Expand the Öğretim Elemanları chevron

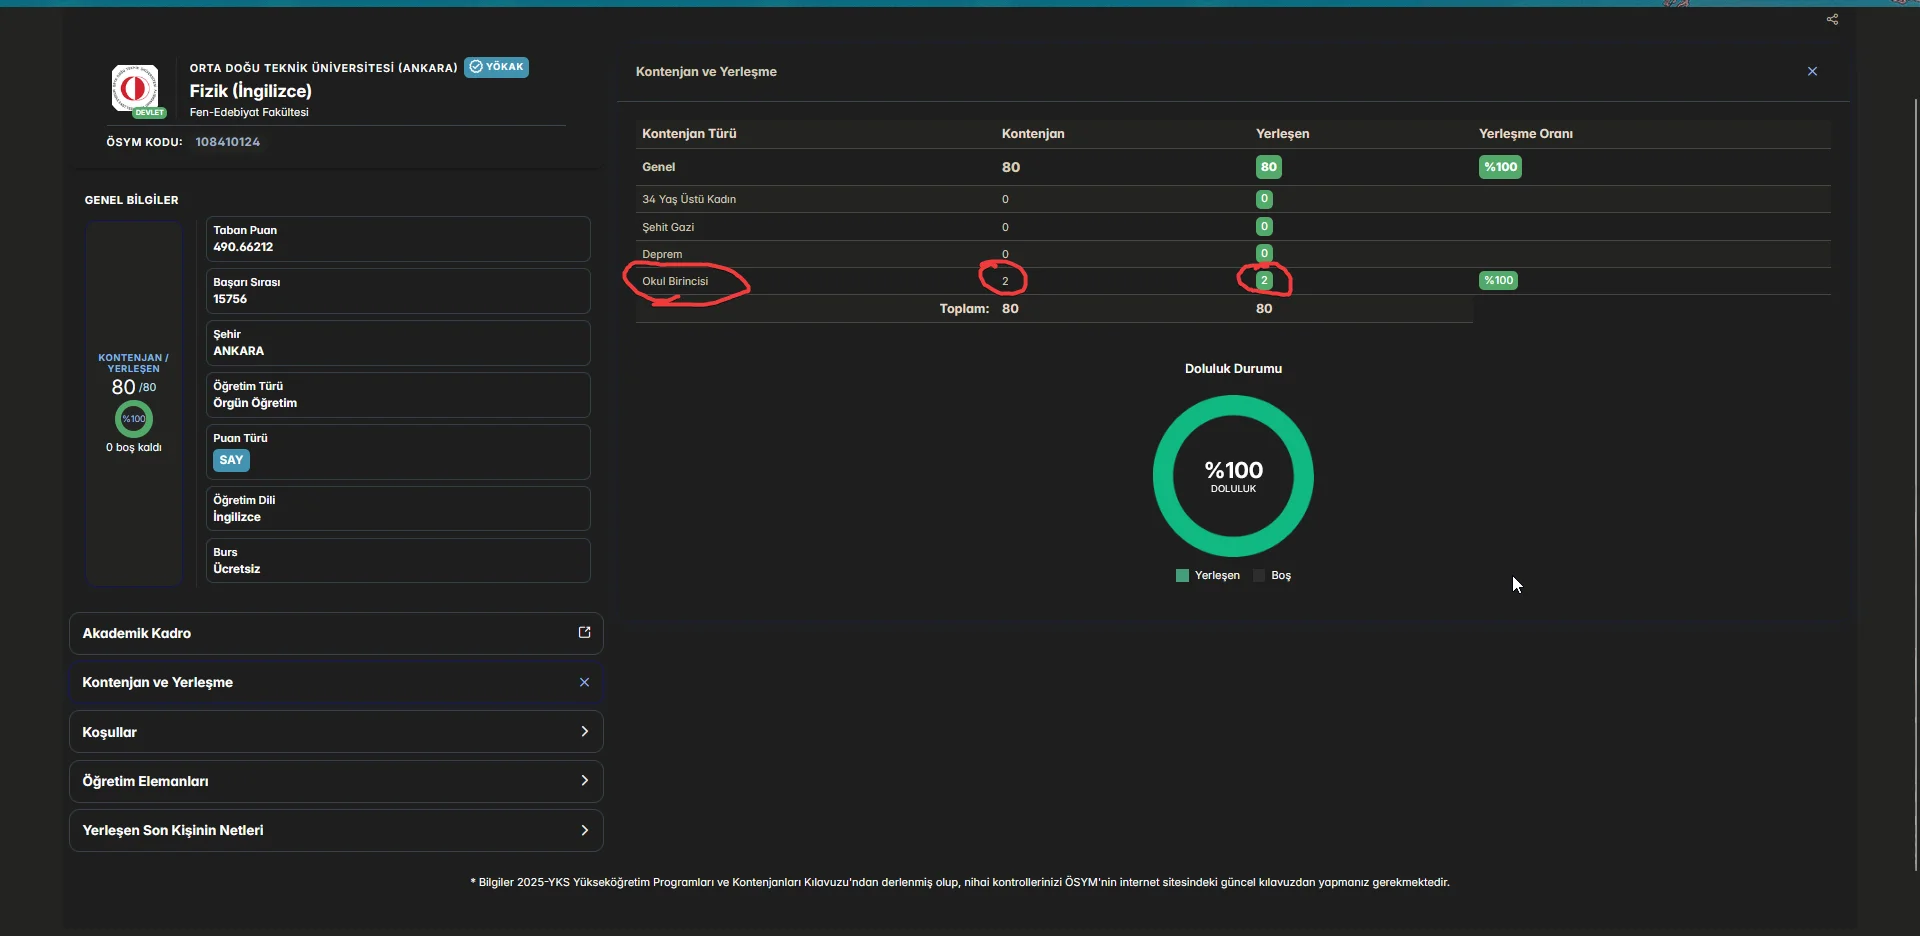tap(585, 780)
